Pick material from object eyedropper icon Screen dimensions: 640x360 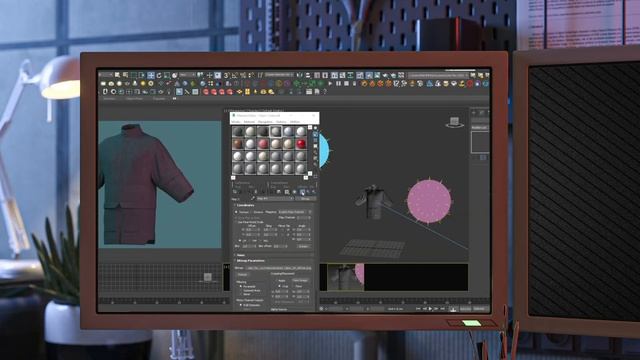pyautogui.click(x=253, y=199)
